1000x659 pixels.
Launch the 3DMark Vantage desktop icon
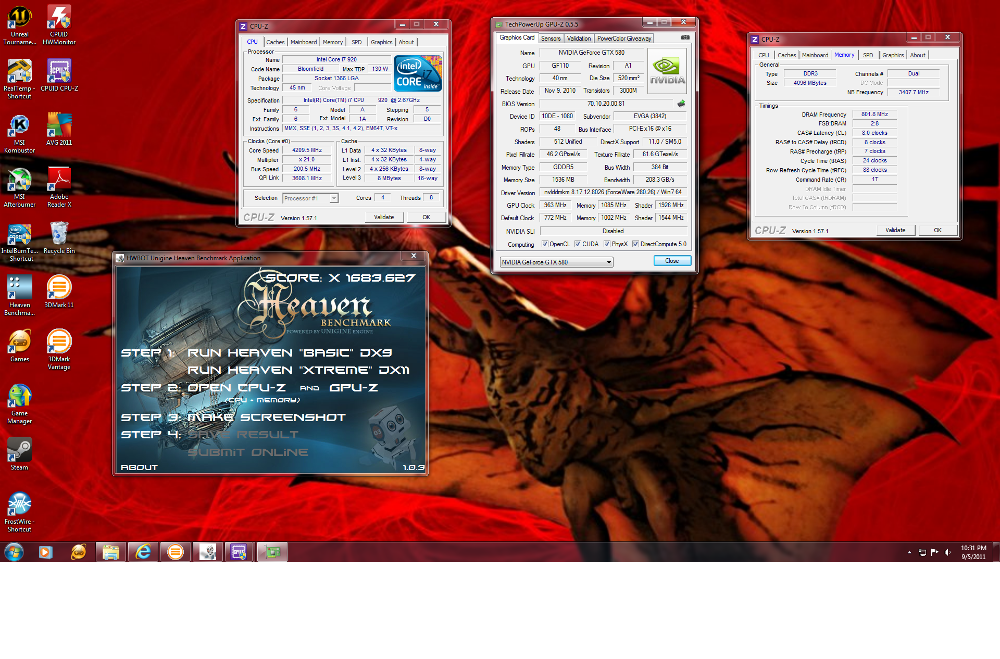click(x=59, y=350)
